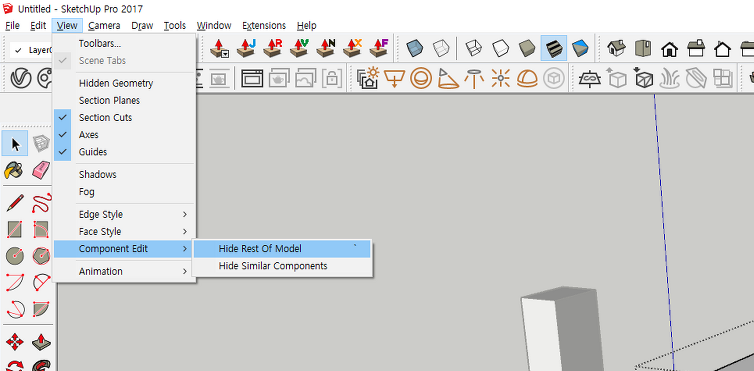Toggle Scene Tabs visibility
The image size is (754, 371).
pyautogui.click(x=125, y=61)
